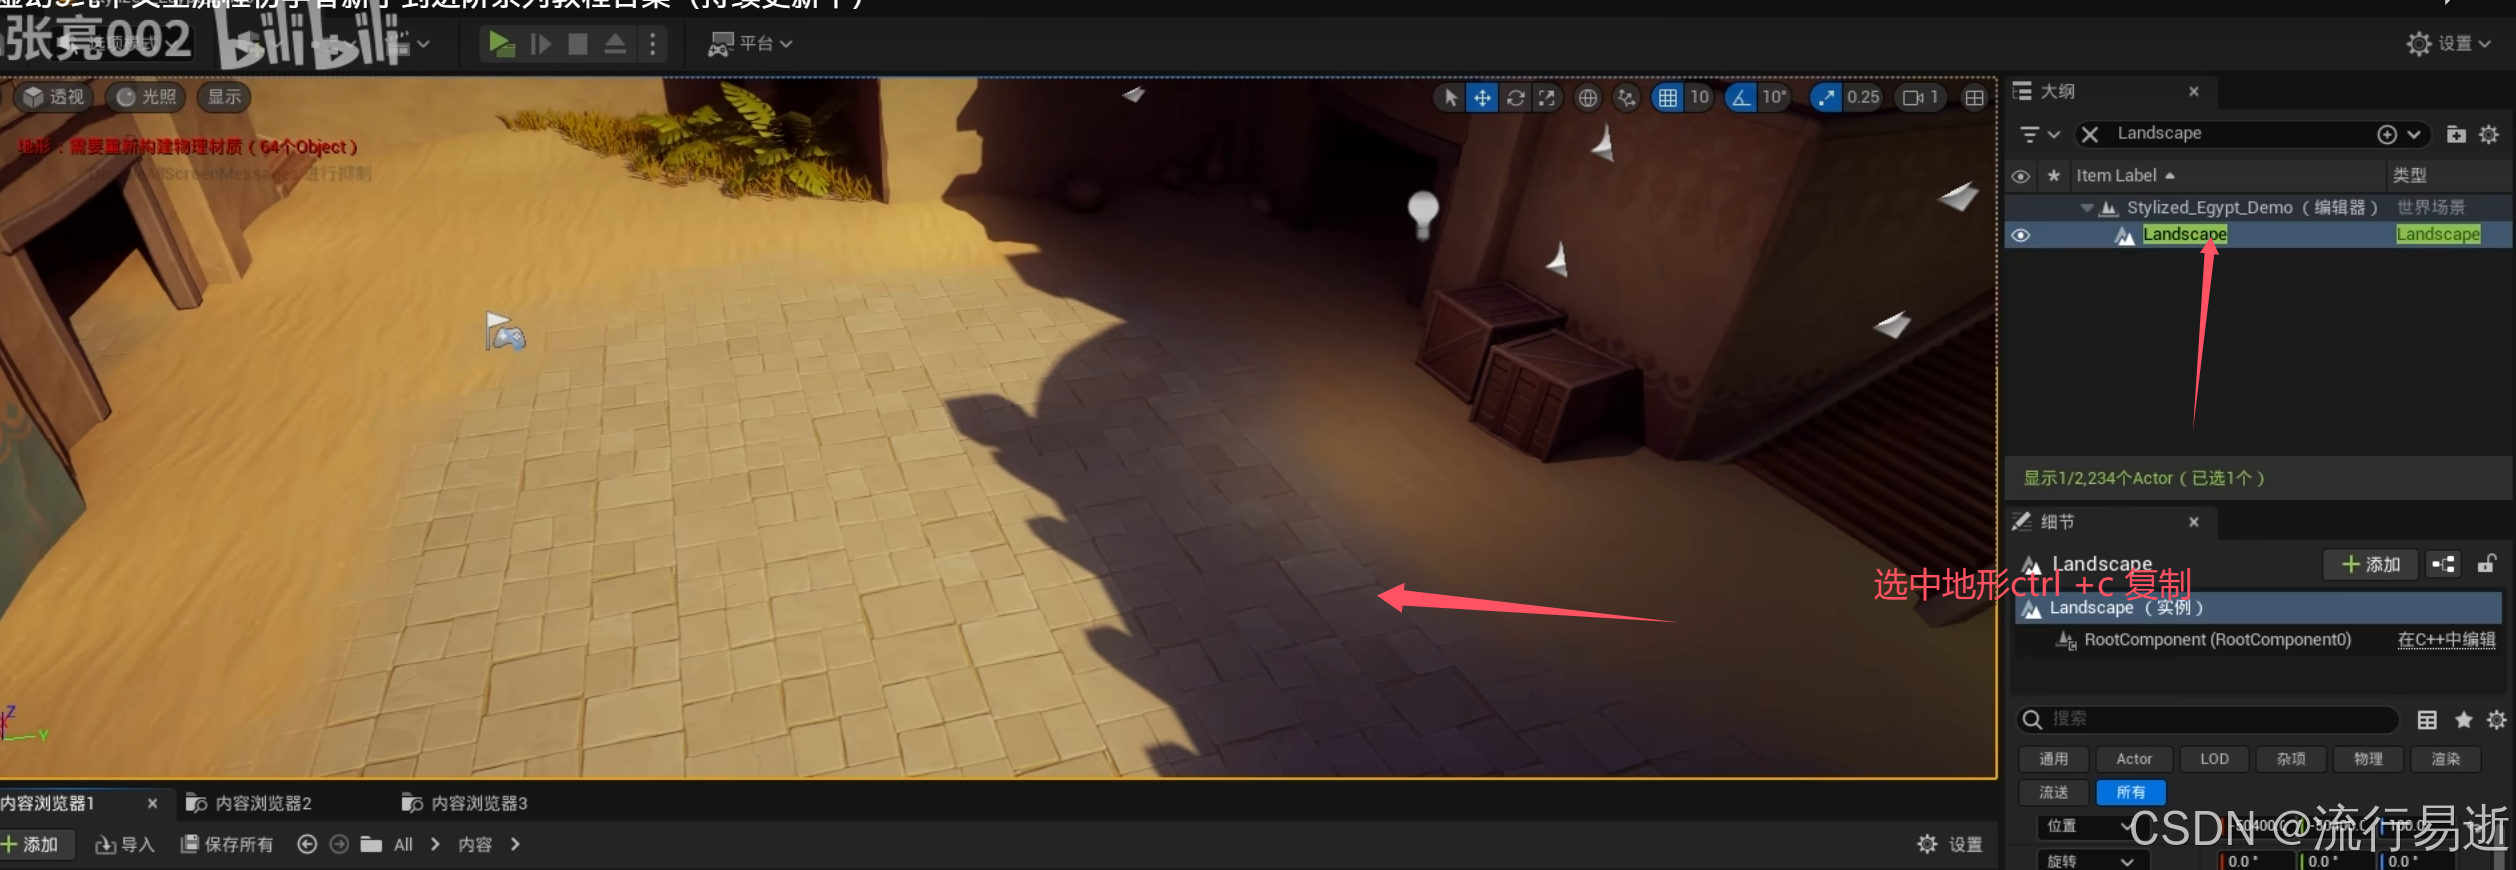Activate the select mode cursor tool
Screen dimensions: 2516x870
click(x=1450, y=97)
